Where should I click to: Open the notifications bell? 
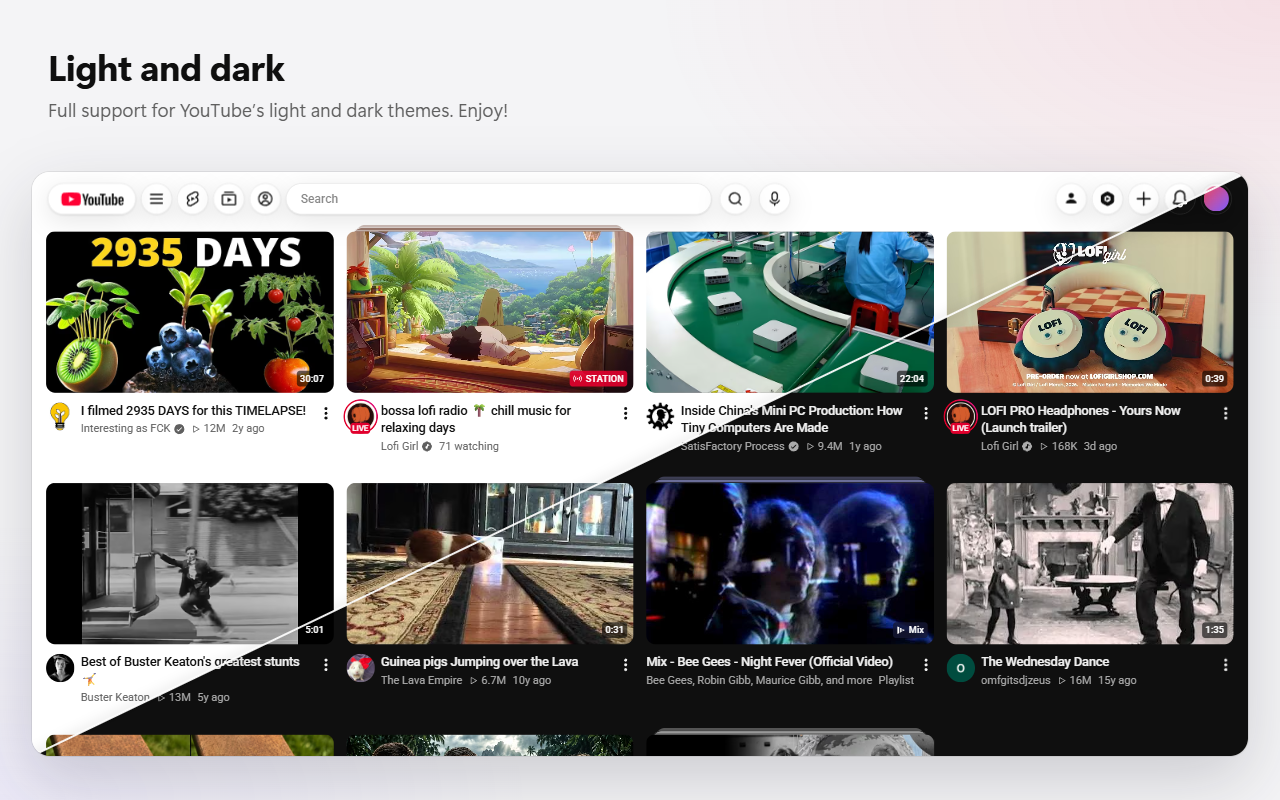pyautogui.click(x=1180, y=199)
